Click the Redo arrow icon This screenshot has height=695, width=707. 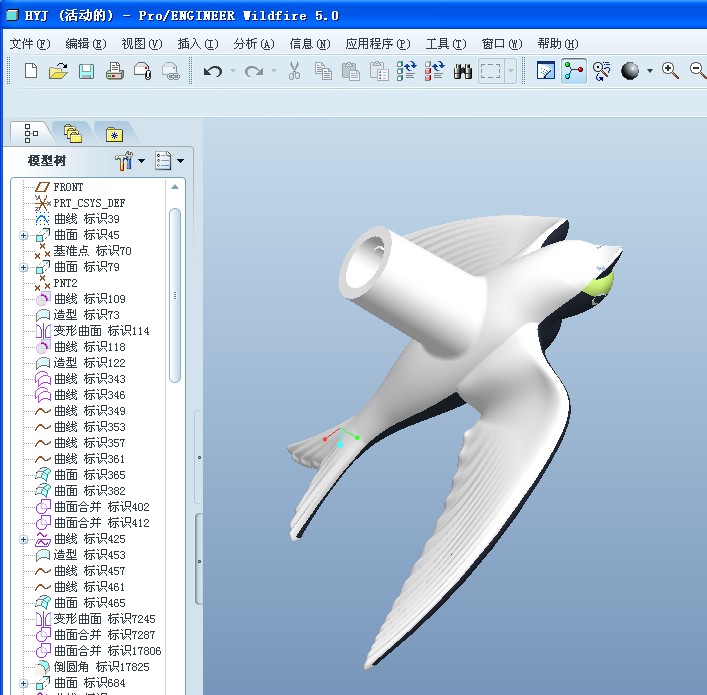click(254, 71)
